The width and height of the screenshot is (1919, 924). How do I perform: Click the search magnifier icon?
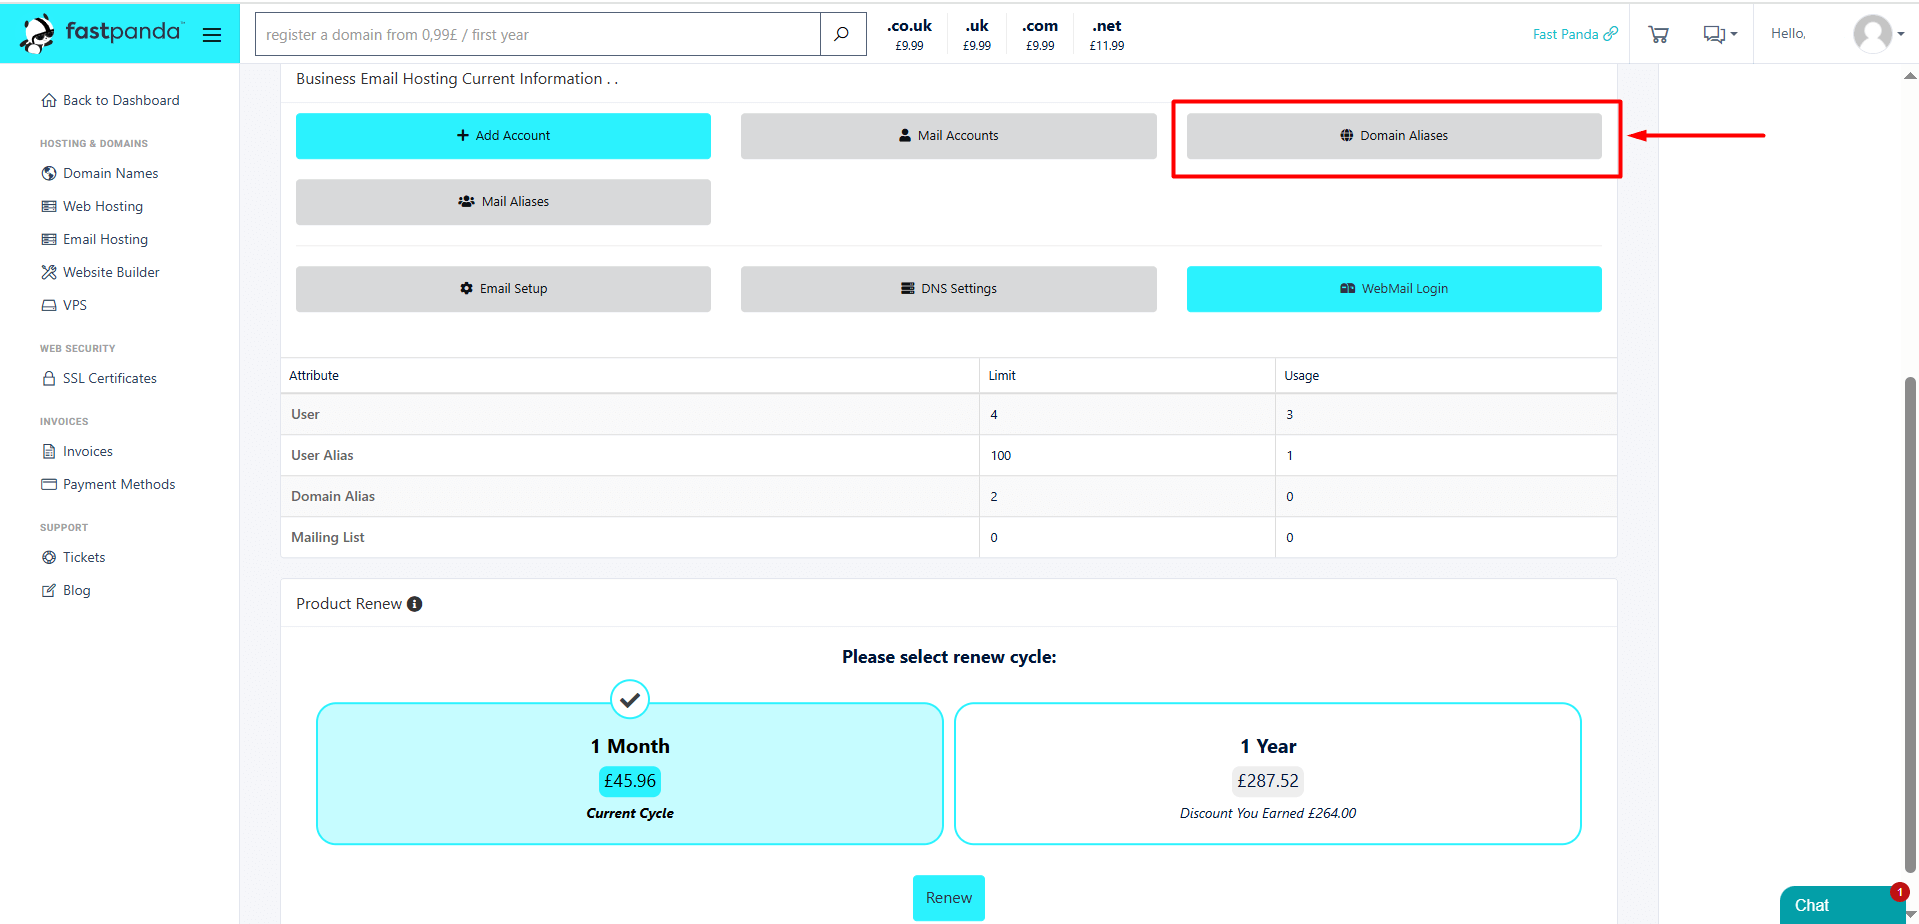[842, 34]
